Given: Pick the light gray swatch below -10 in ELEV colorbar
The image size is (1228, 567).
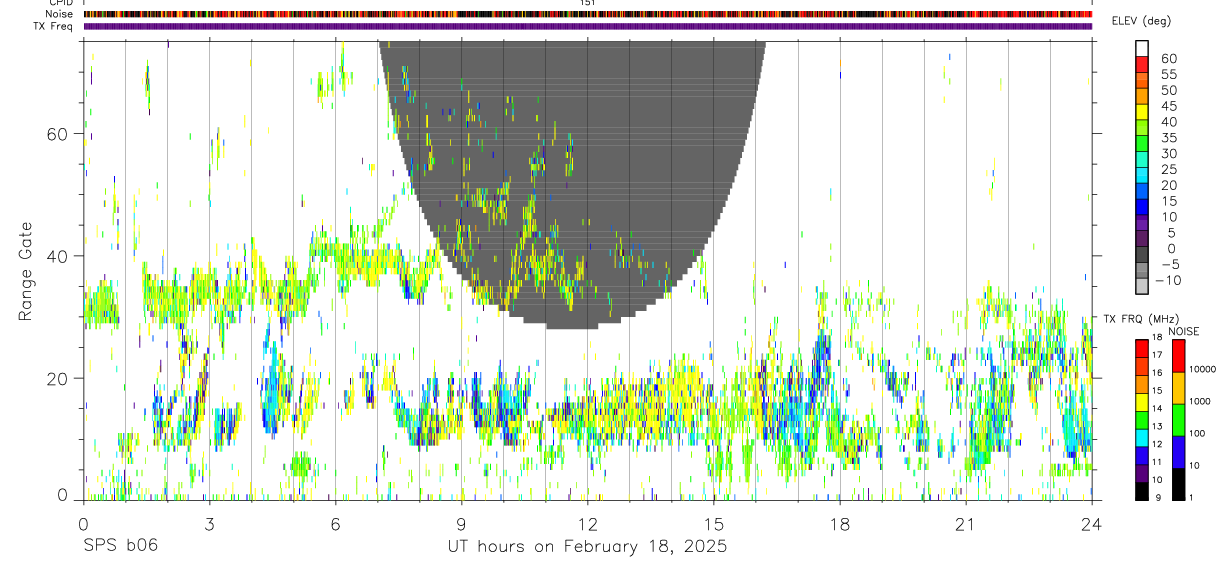Looking at the screenshot, I should pos(1141,287).
